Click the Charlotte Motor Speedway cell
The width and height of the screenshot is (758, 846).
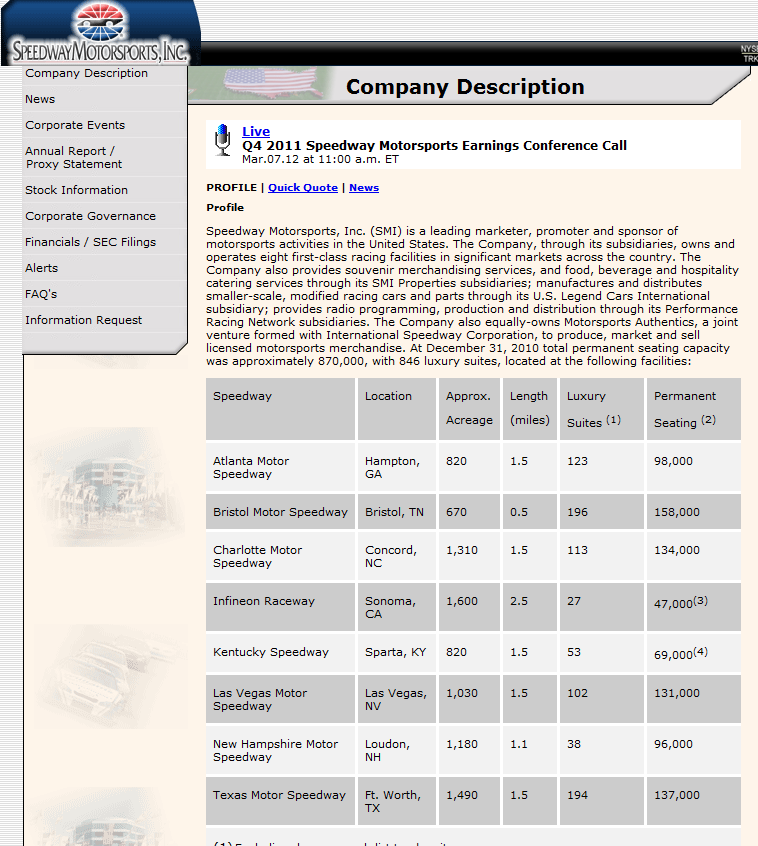point(280,556)
